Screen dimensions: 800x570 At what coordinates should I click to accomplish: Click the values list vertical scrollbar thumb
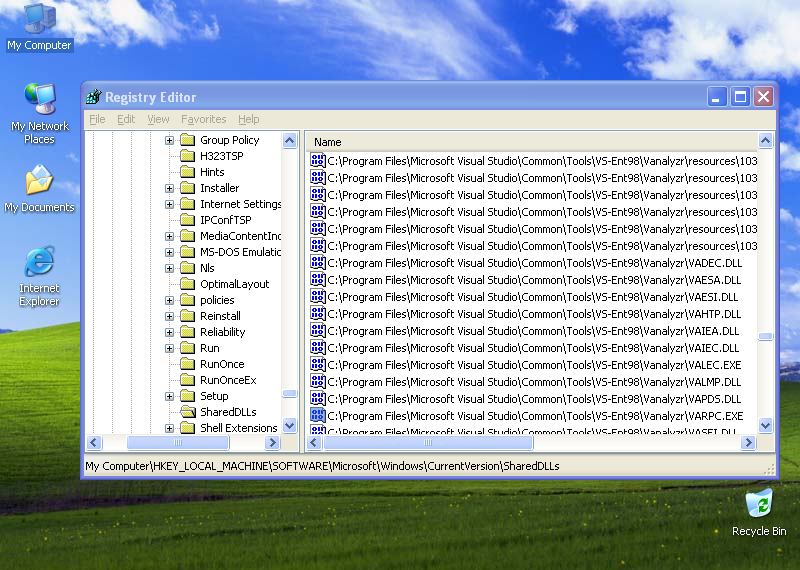pos(765,337)
